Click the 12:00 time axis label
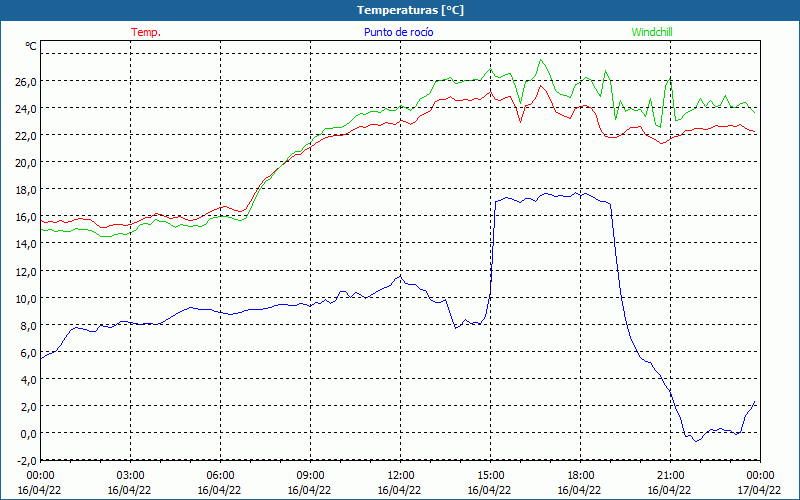 pos(401,476)
